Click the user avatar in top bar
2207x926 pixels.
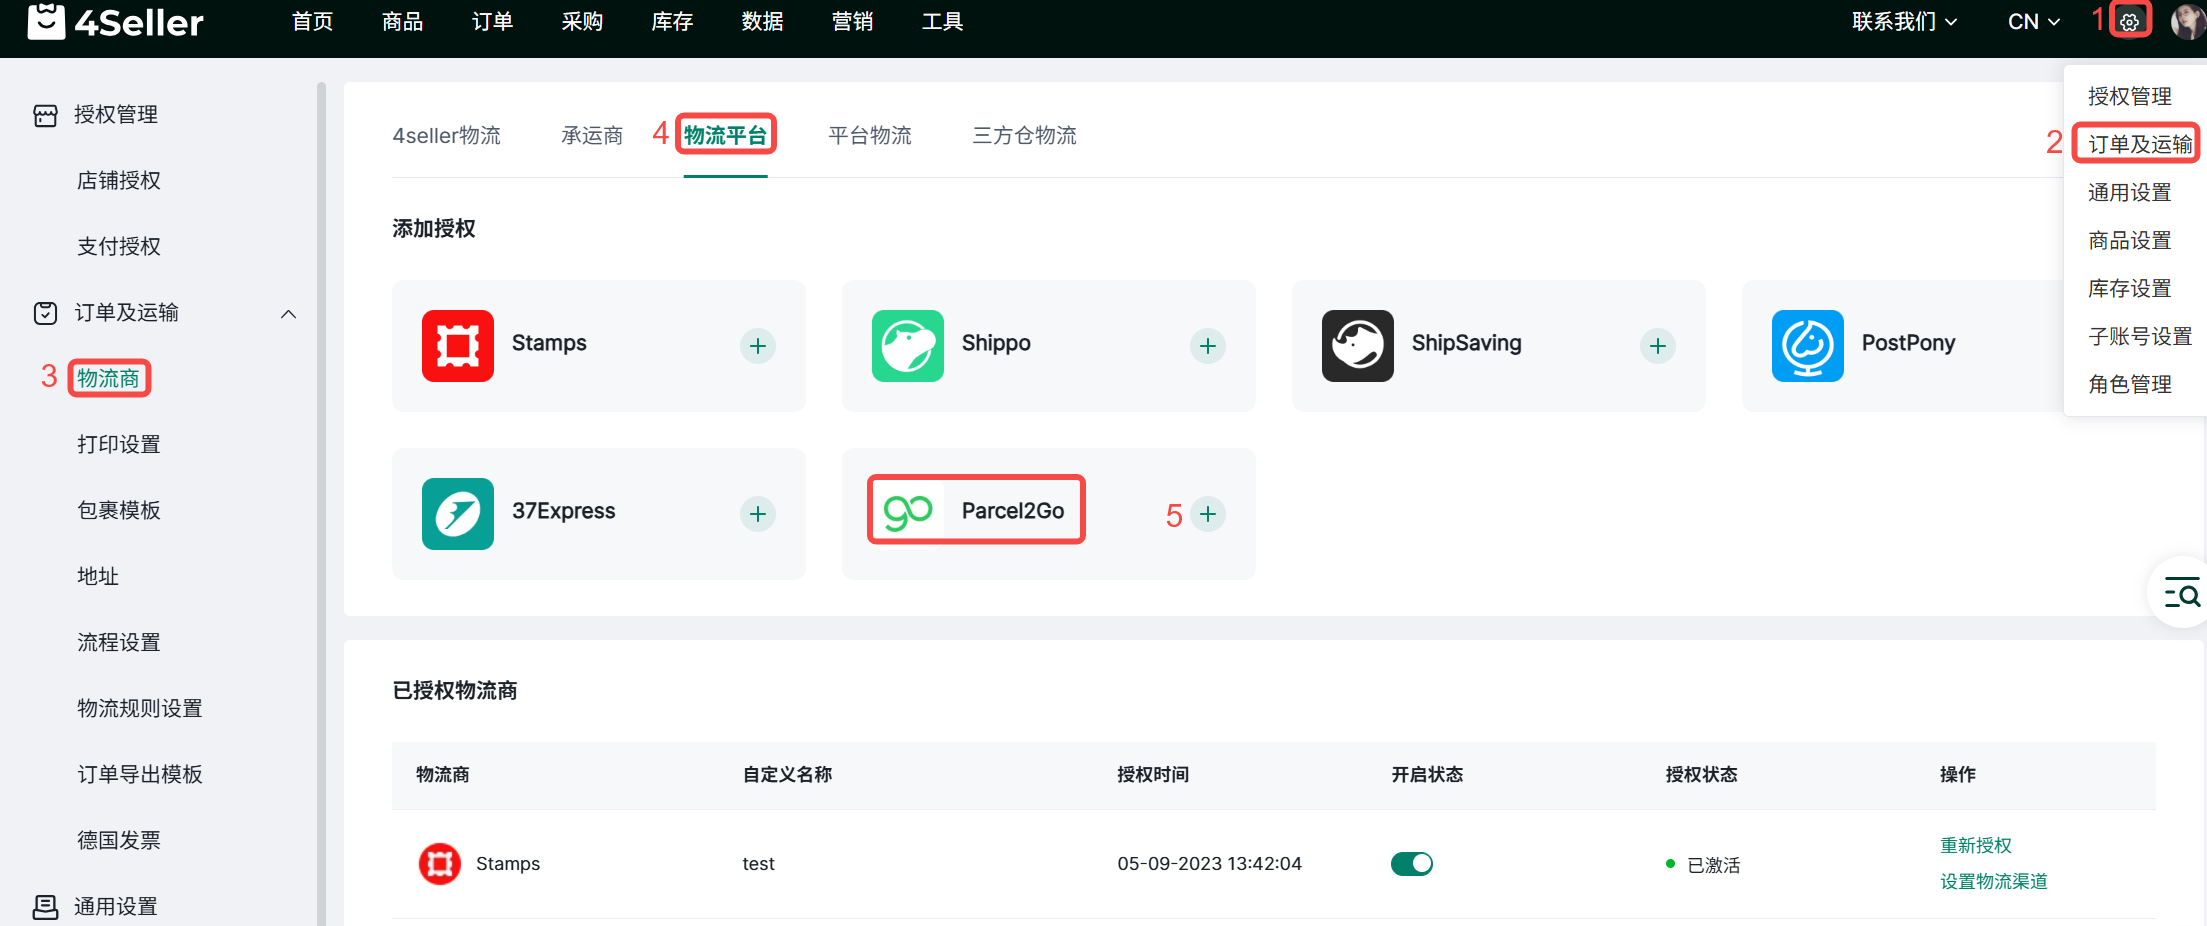[x=2187, y=22]
